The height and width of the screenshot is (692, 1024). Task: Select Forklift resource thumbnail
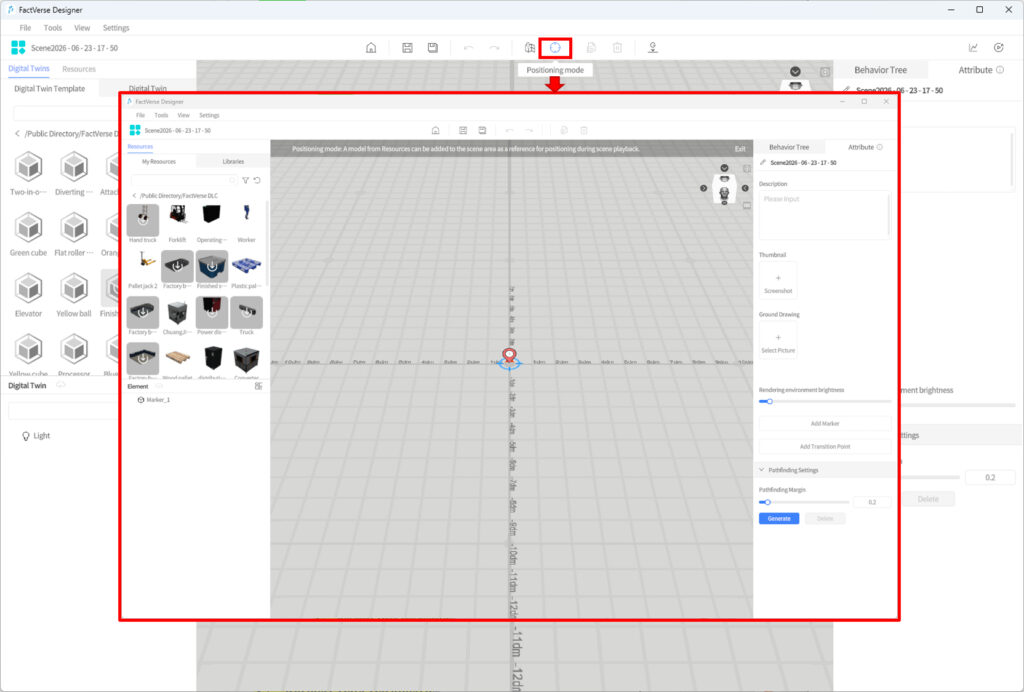177,219
